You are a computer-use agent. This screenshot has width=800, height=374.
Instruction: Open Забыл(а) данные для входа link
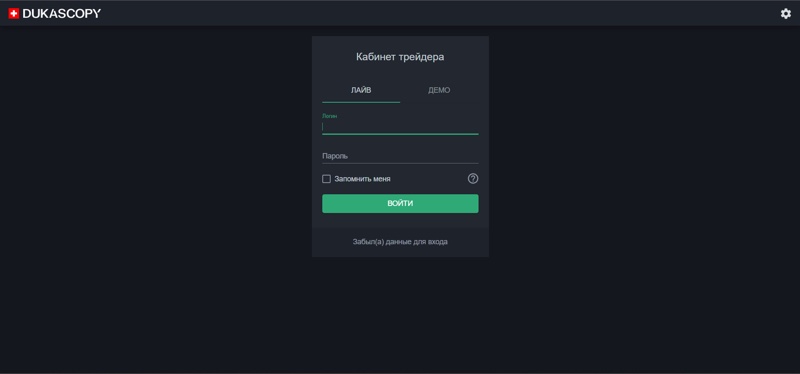tap(400, 242)
